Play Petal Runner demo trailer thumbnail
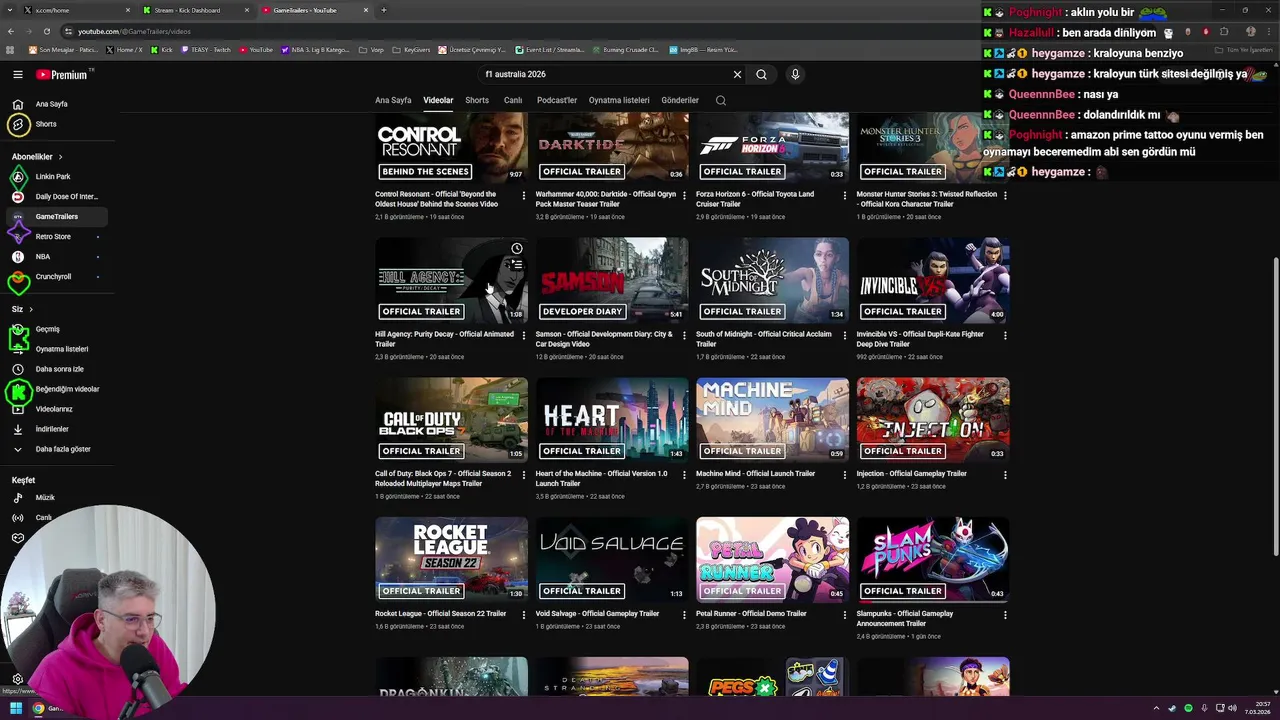The width and height of the screenshot is (1280, 720). (x=772, y=560)
